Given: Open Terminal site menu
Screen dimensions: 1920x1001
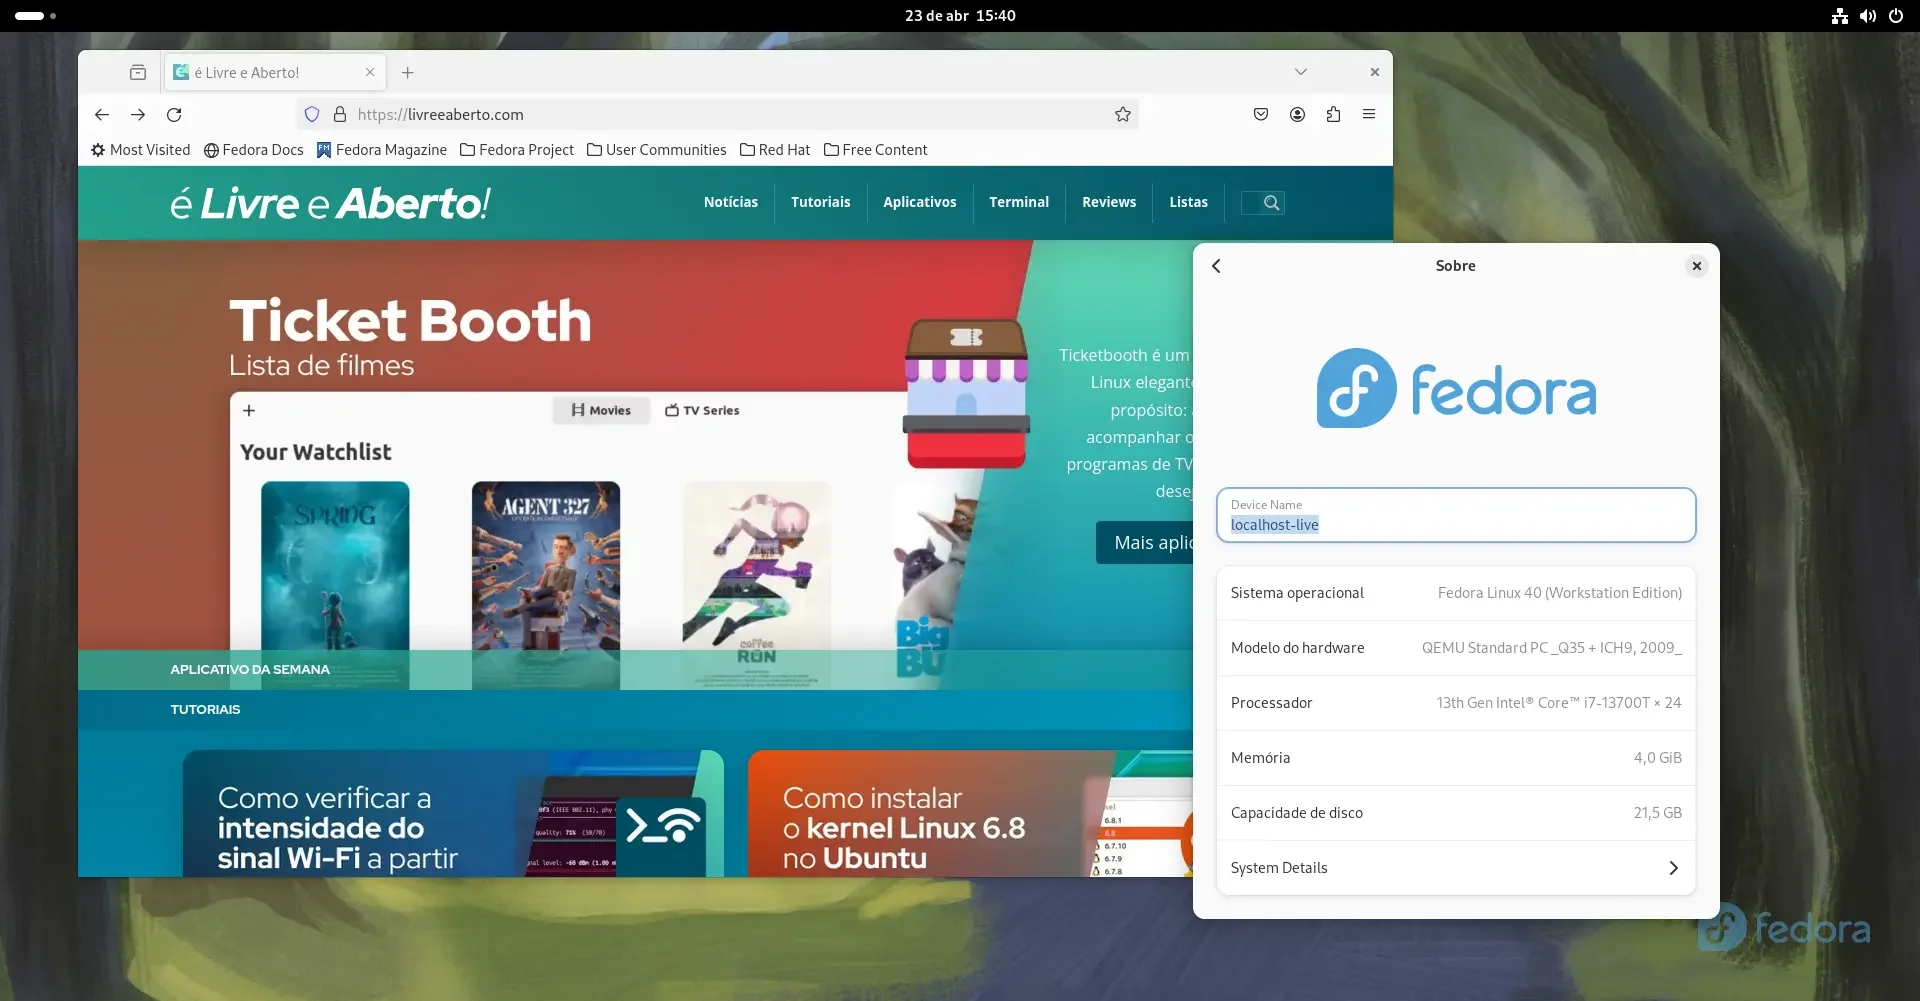Looking at the screenshot, I should [1019, 202].
